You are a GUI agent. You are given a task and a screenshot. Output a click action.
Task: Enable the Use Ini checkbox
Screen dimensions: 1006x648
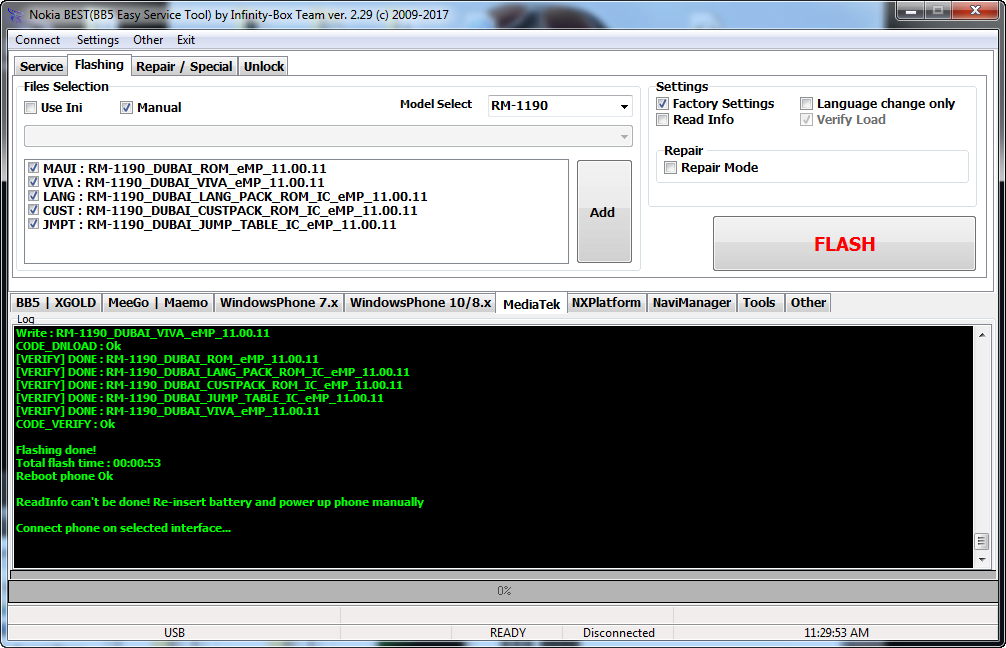30,108
